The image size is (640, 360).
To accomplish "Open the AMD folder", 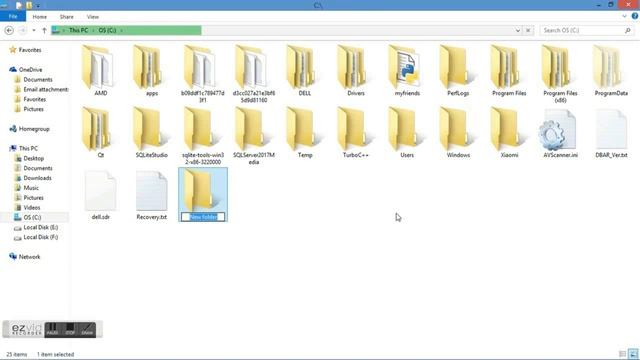I will (x=100, y=70).
